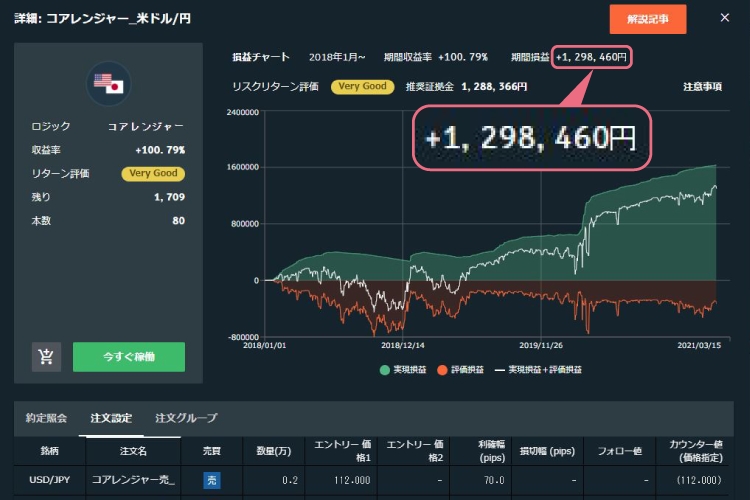Click the 収益率 +100.79% value in left panel
The width and height of the screenshot is (750, 500).
pyautogui.click(x=160, y=150)
